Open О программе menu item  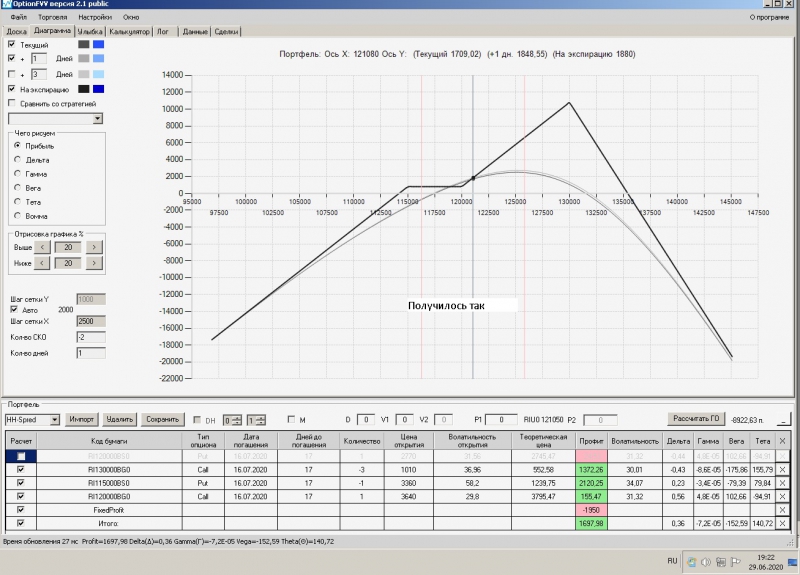click(x=769, y=17)
